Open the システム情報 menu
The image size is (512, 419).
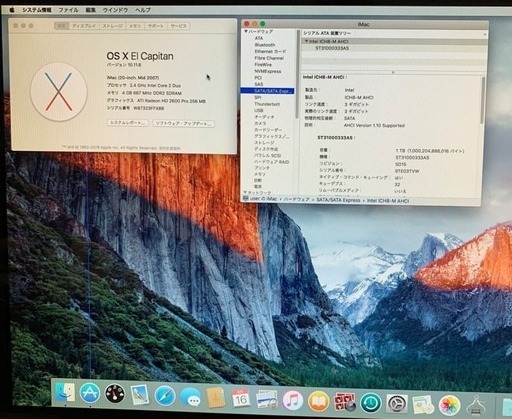pyautogui.click(x=37, y=10)
